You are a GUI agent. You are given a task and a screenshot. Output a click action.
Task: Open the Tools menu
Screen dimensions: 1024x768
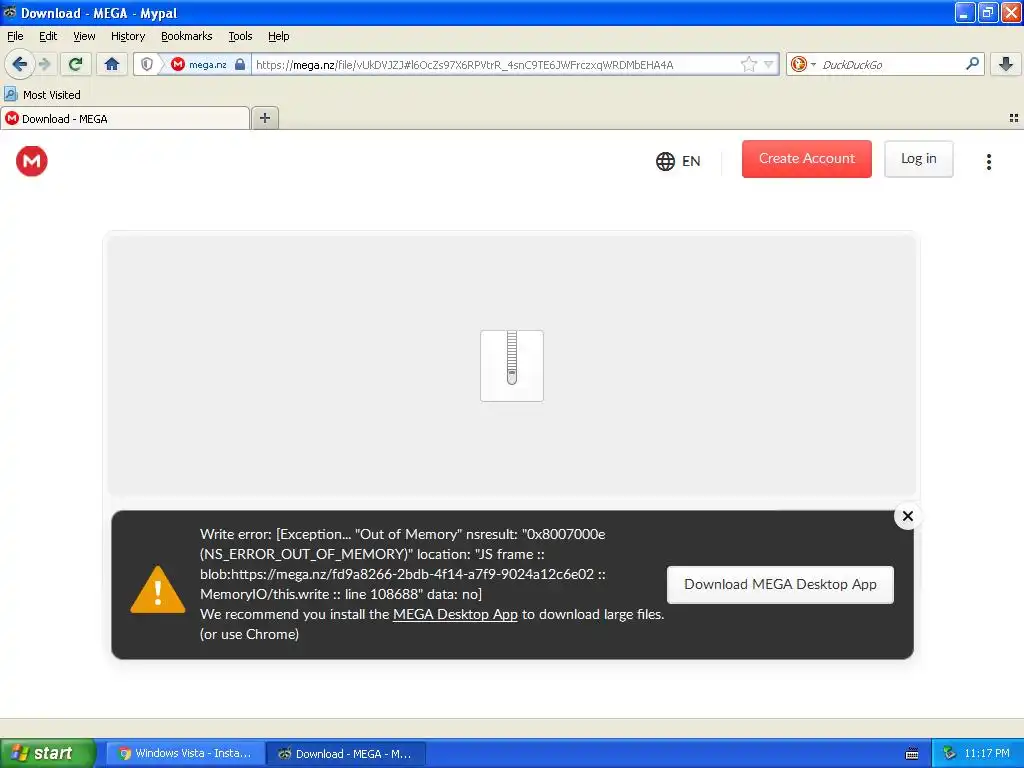pyautogui.click(x=240, y=37)
